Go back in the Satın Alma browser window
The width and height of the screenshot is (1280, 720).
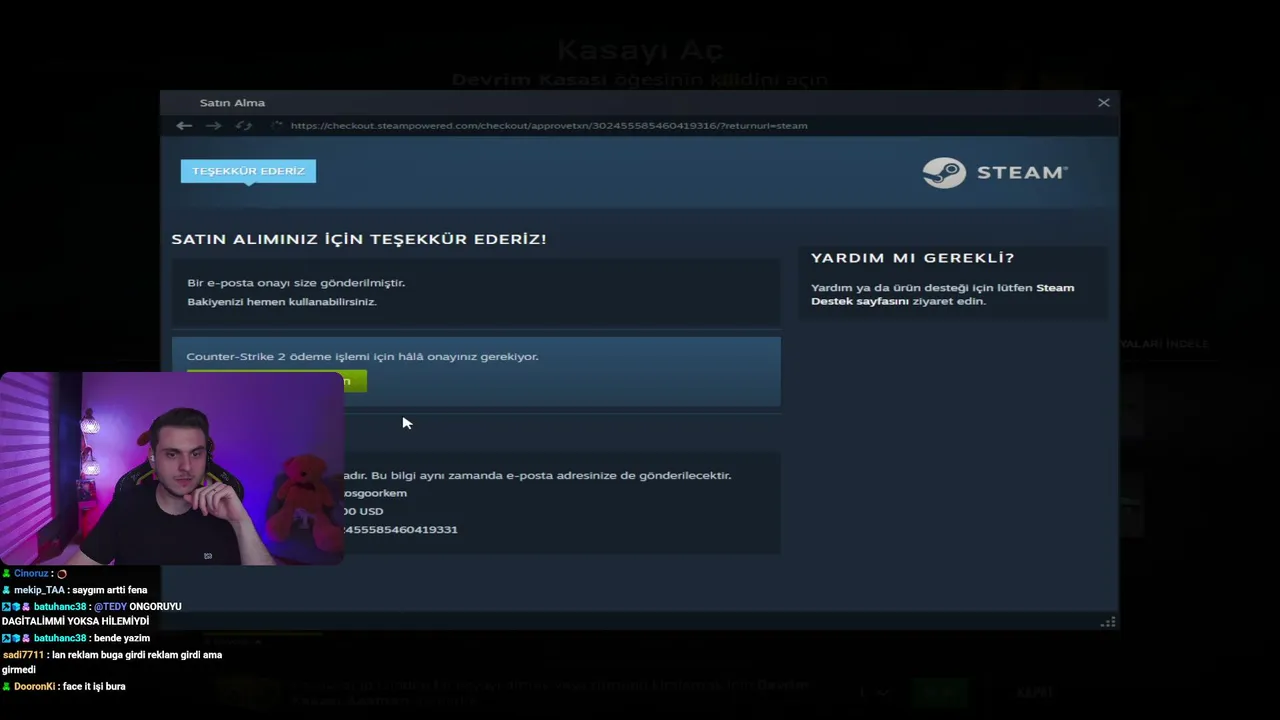pyautogui.click(x=184, y=125)
